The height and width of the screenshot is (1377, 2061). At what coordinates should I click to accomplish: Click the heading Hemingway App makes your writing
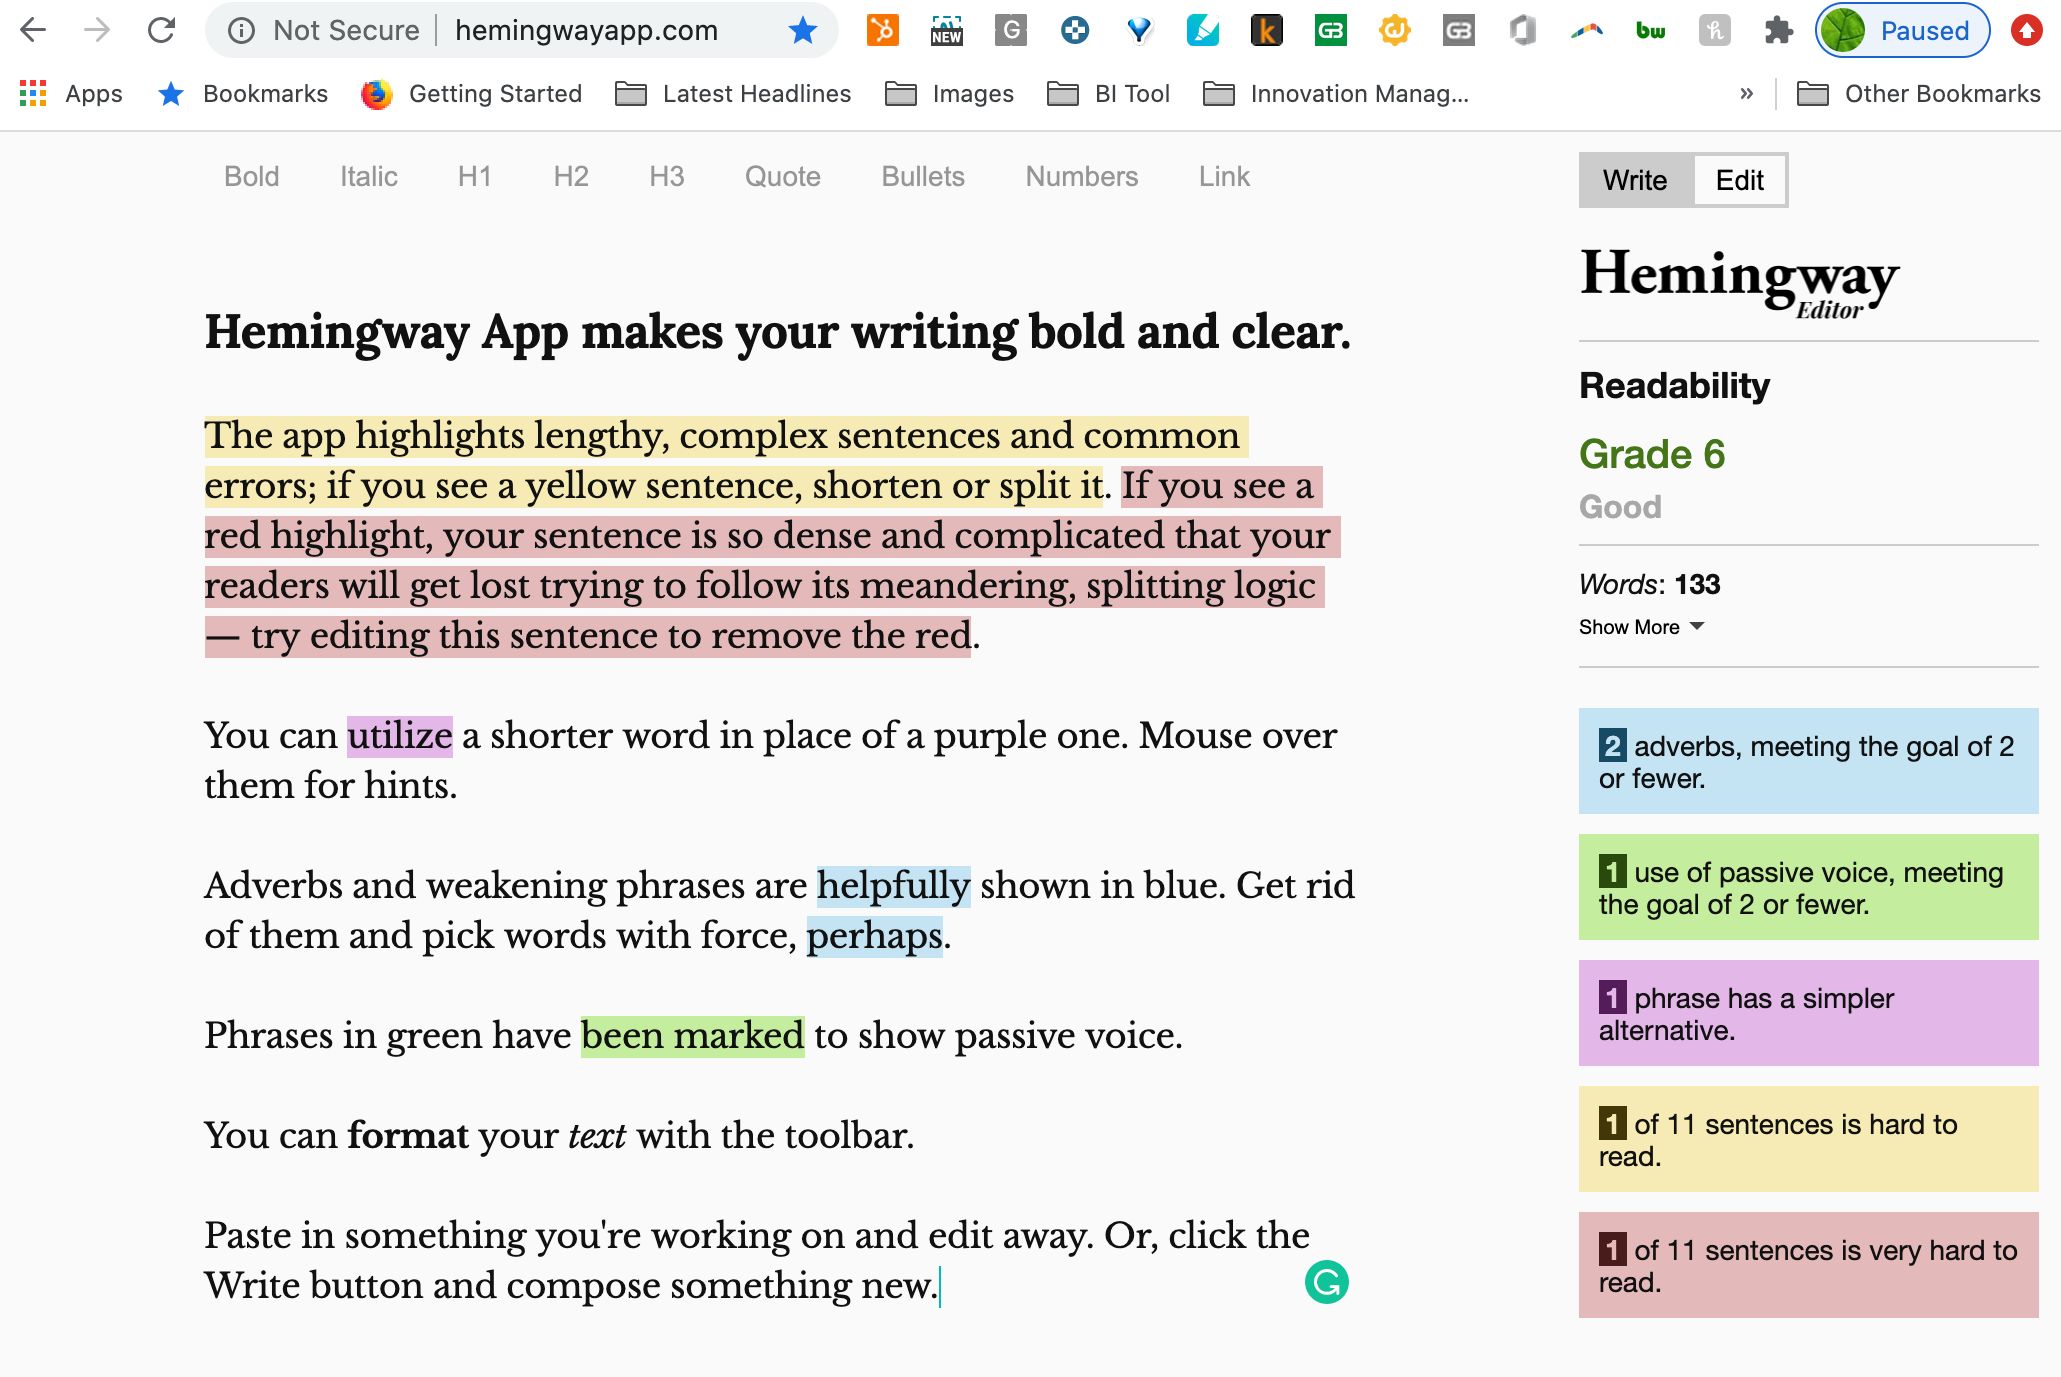pyautogui.click(x=777, y=332)
